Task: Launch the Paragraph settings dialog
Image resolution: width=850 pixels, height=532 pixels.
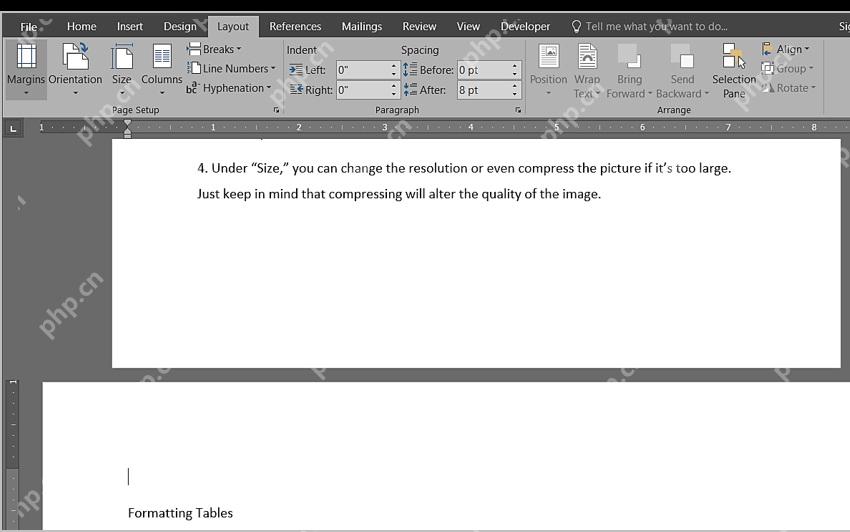Action: tap(518, 110)
